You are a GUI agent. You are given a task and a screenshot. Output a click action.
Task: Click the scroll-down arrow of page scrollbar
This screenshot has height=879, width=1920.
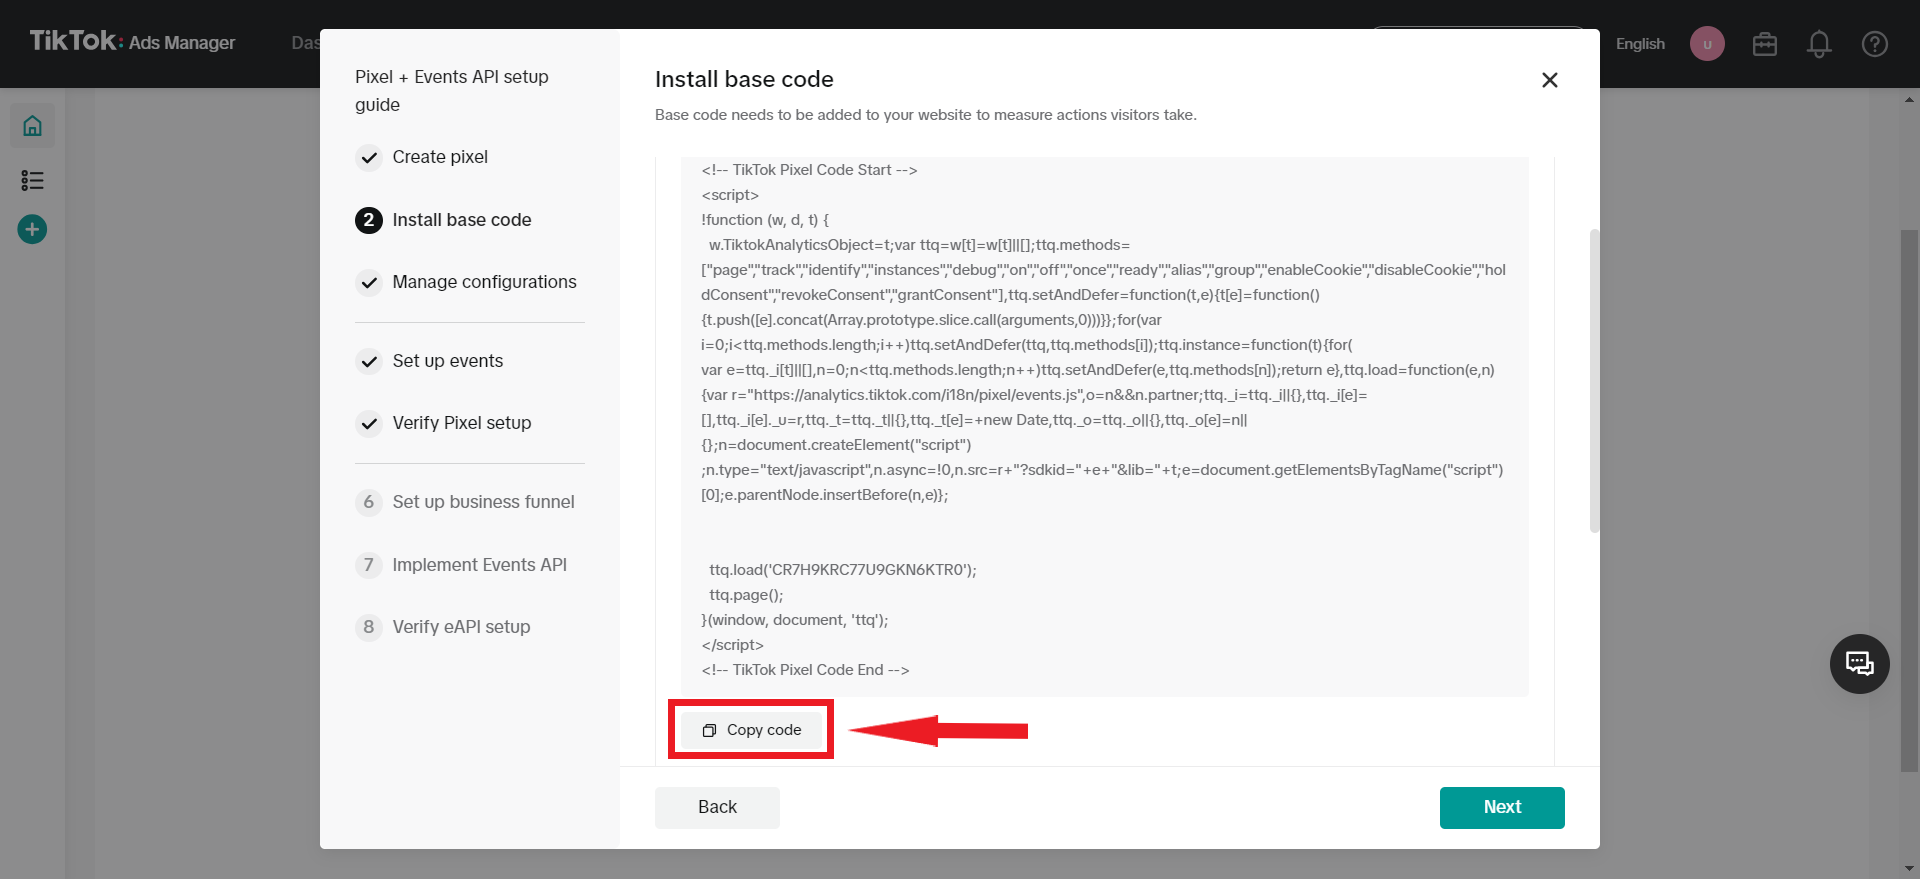(x=1909, y=869)
